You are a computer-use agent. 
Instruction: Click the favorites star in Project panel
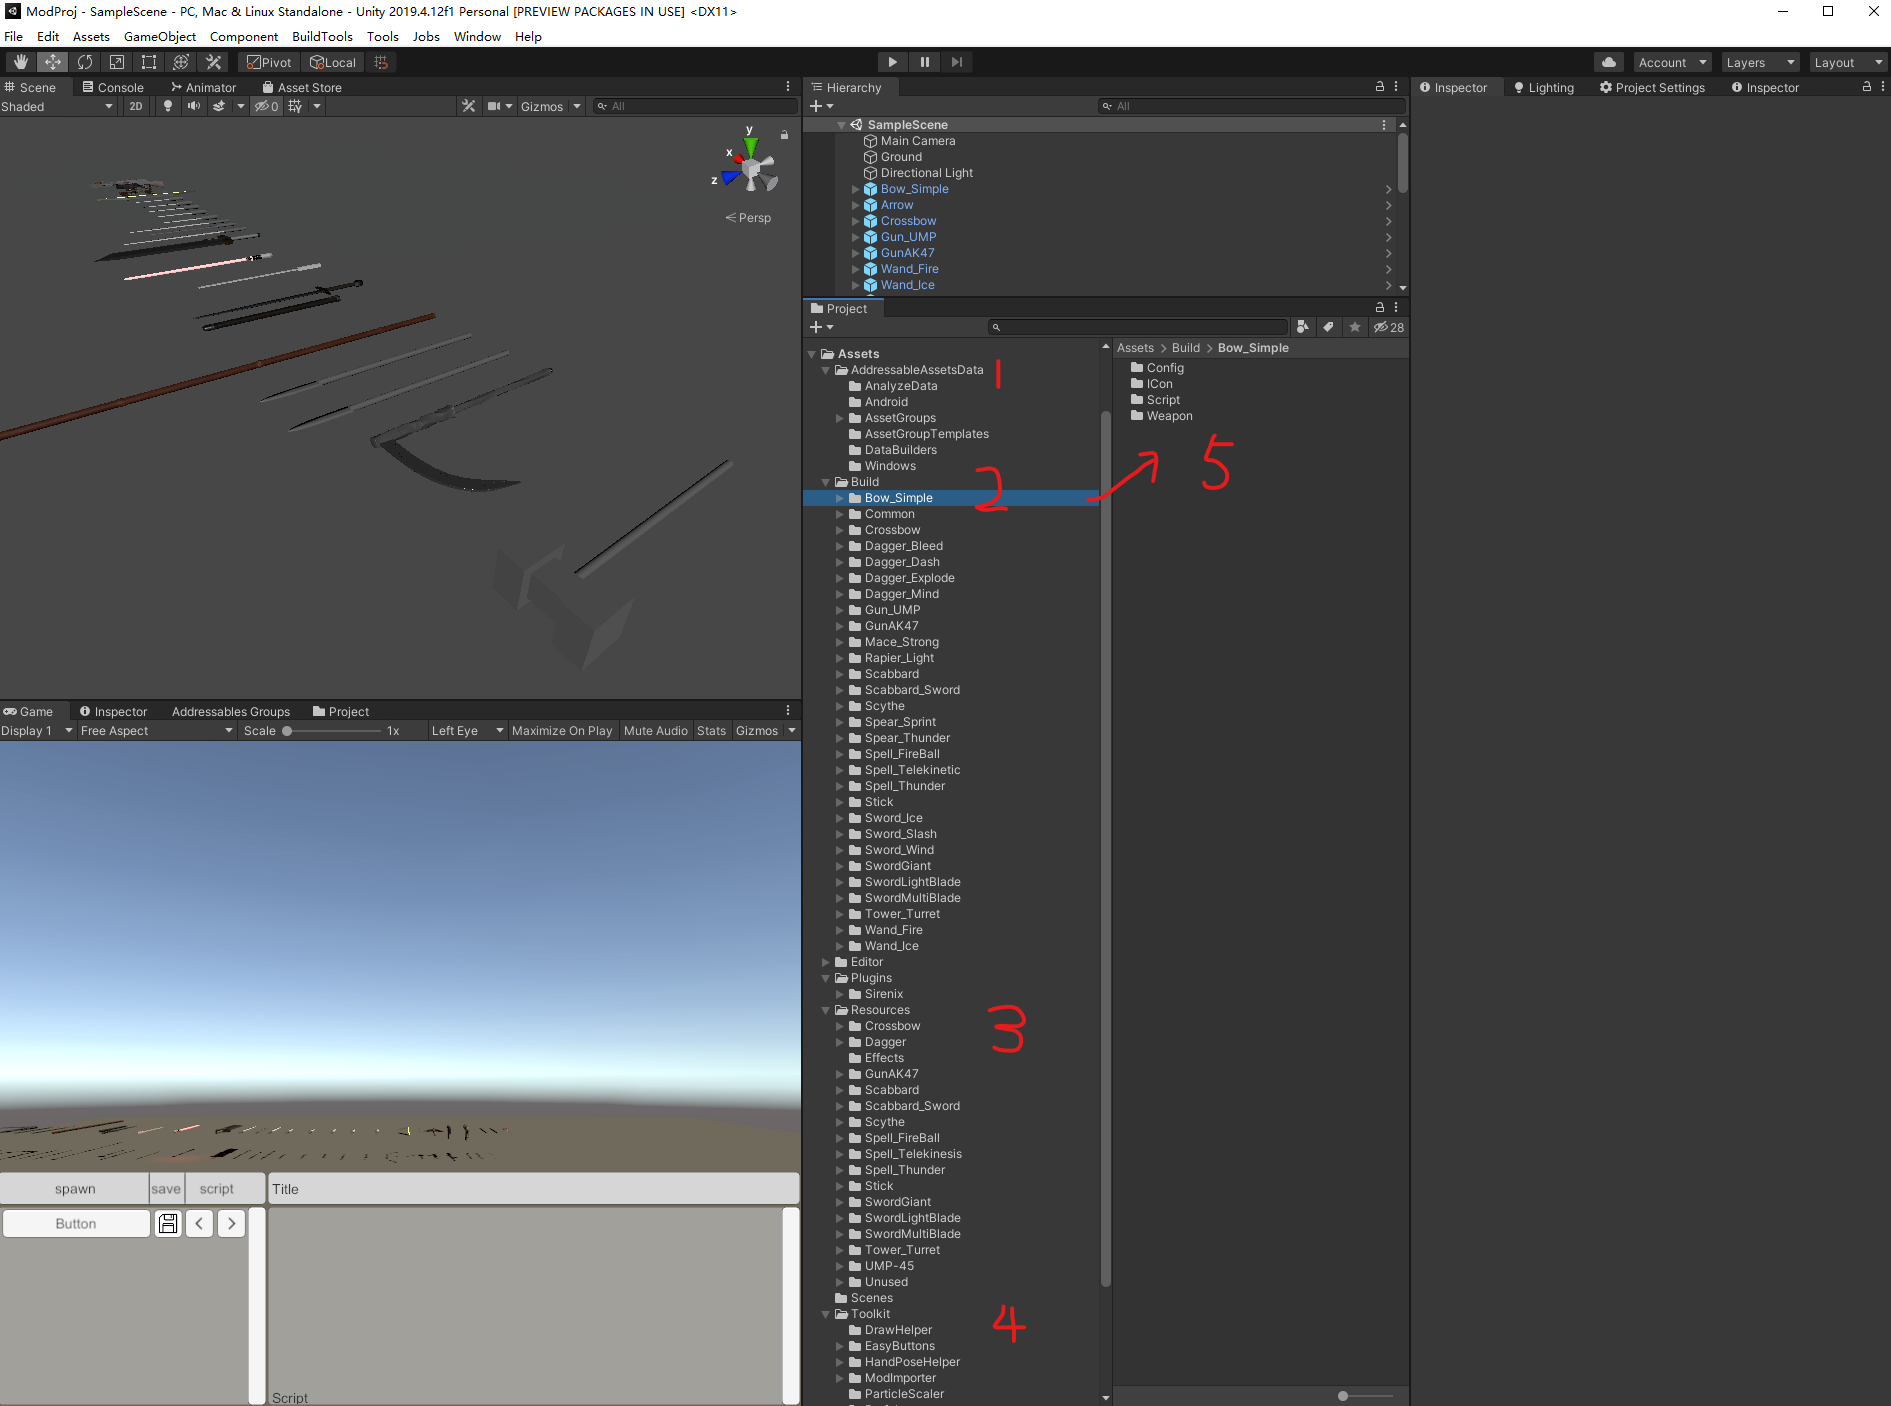[1355, 327]
